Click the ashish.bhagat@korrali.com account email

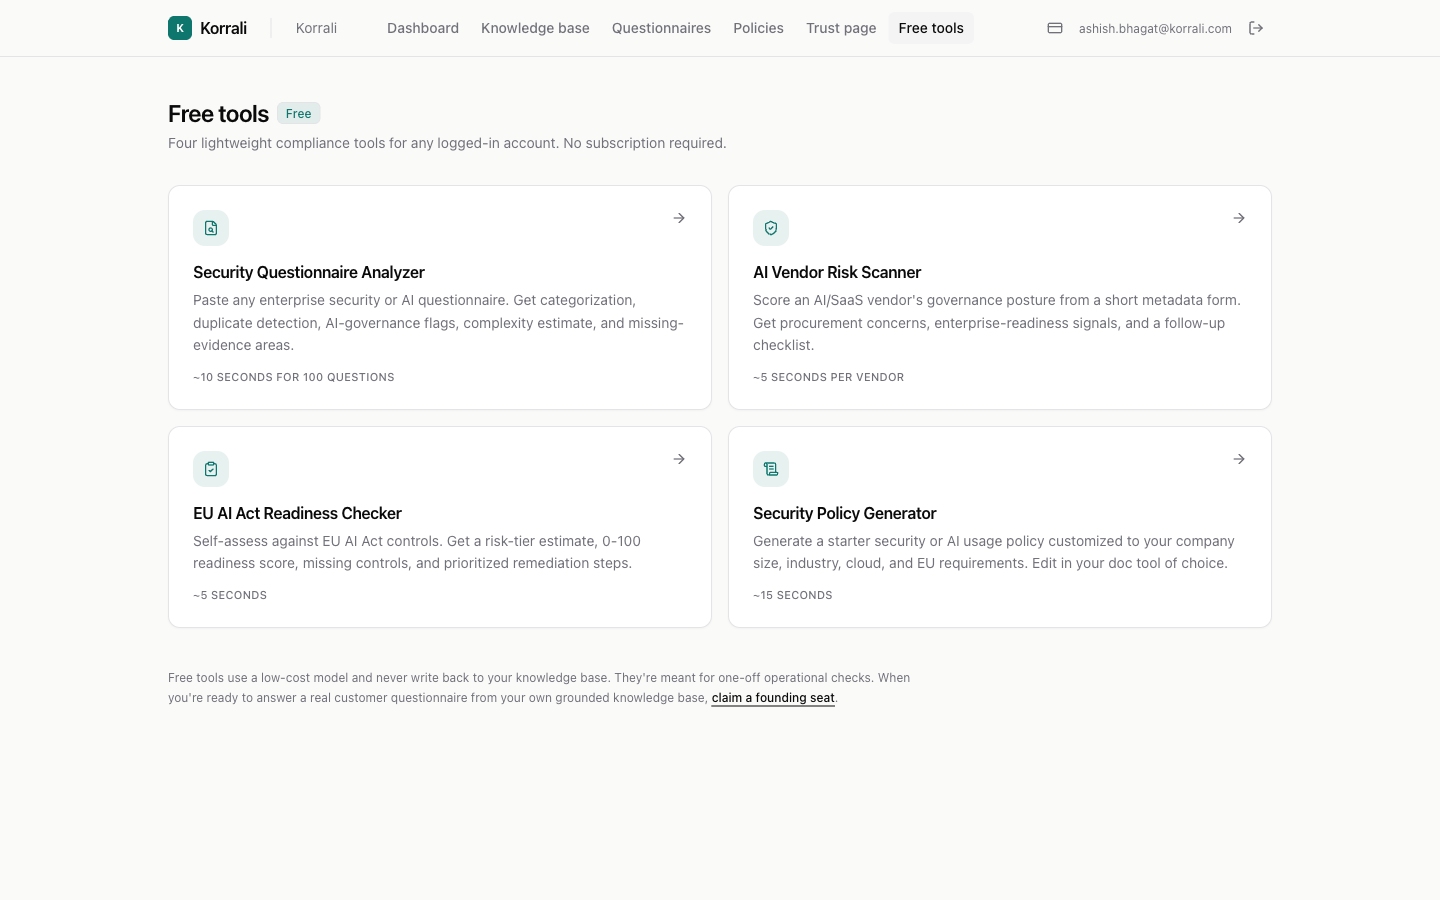click(x=1155, y=29)
